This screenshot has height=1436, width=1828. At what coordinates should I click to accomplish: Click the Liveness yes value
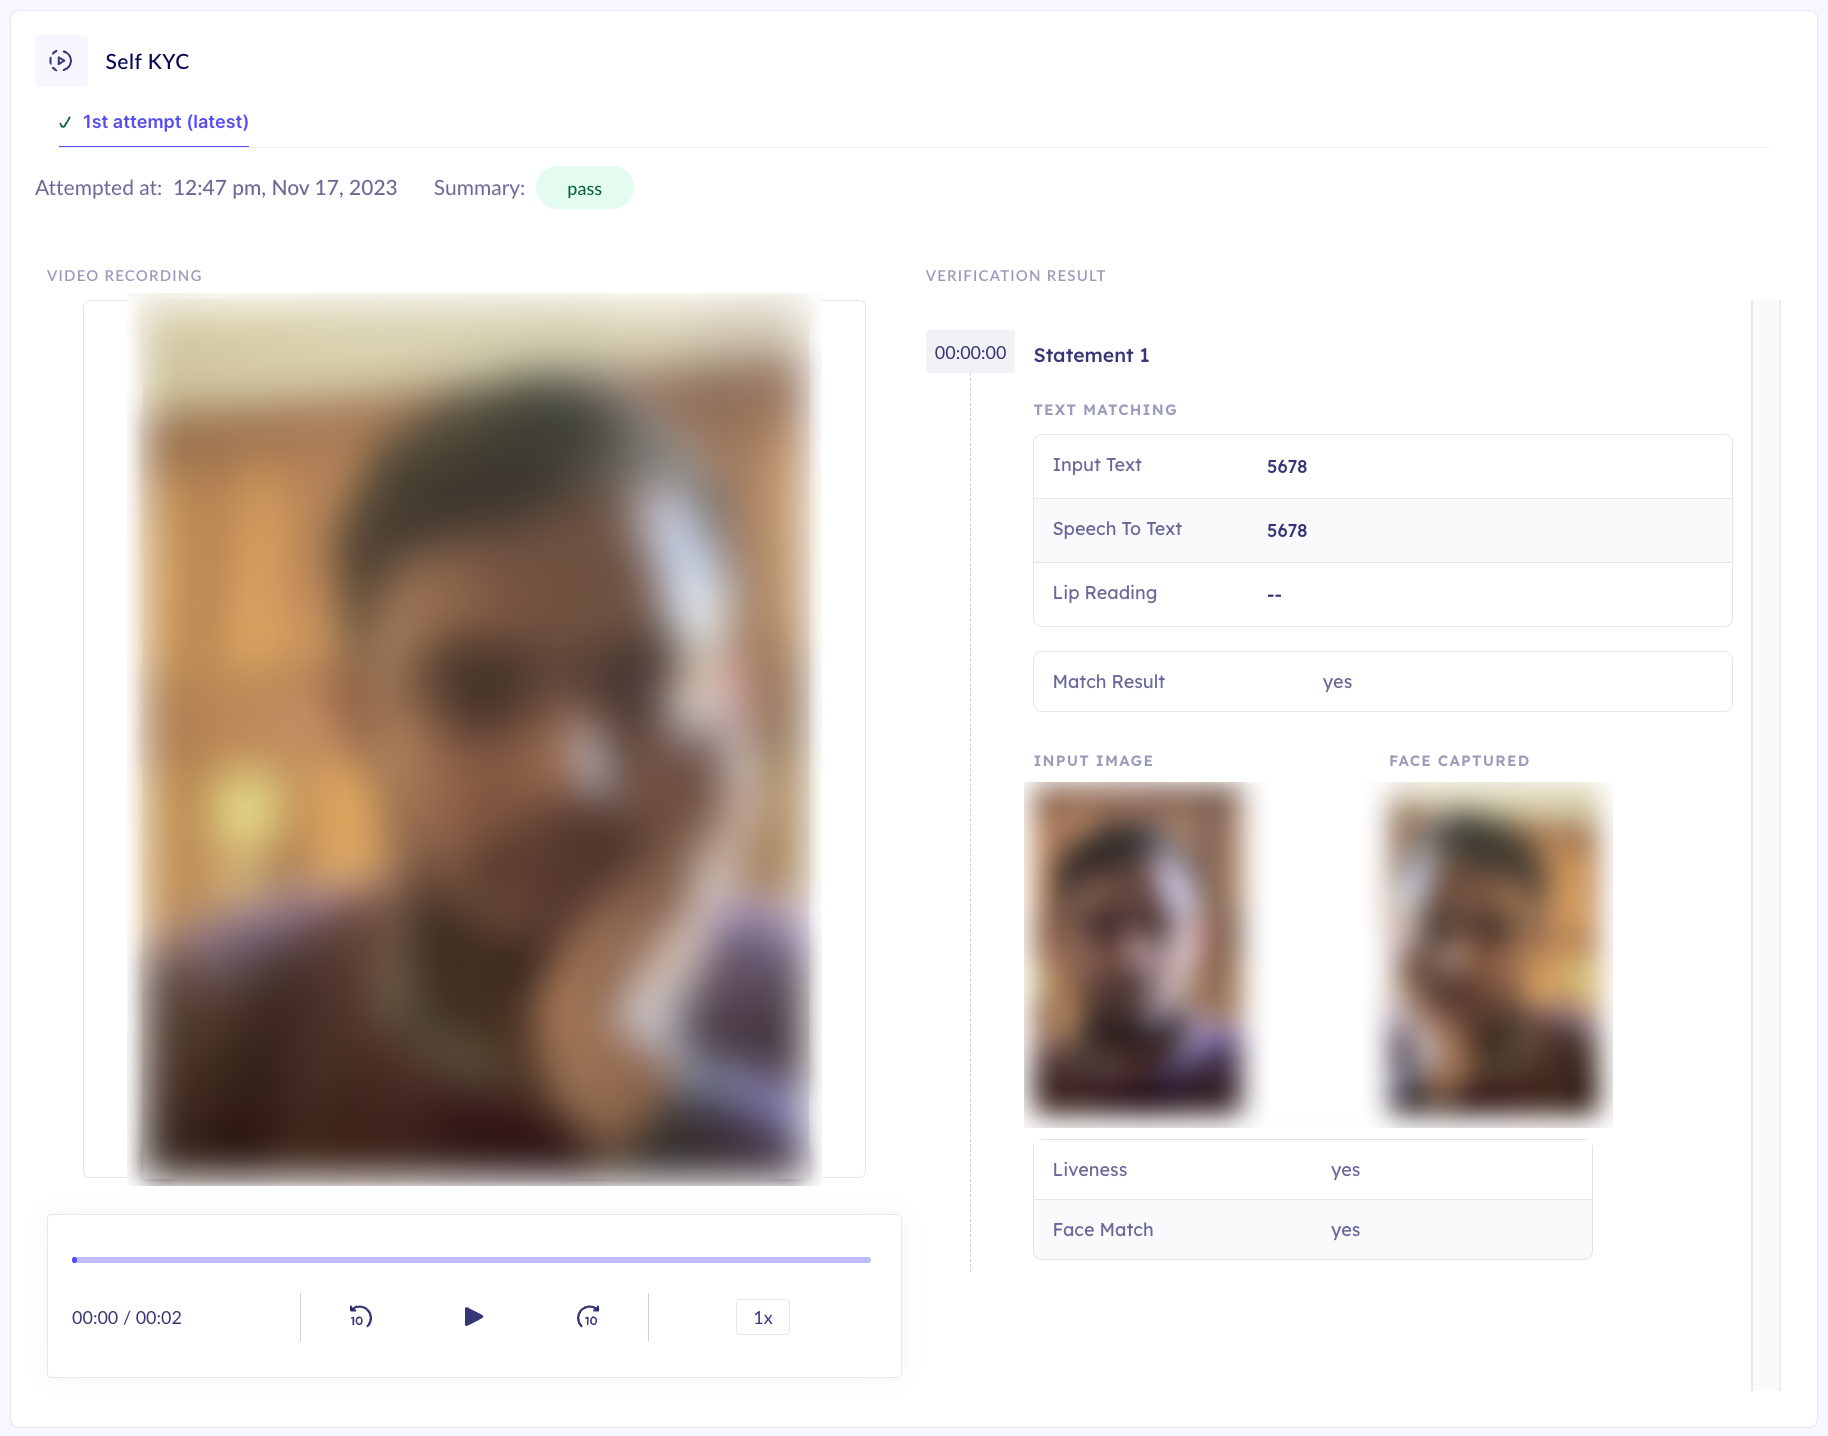pos(1345,1169)
